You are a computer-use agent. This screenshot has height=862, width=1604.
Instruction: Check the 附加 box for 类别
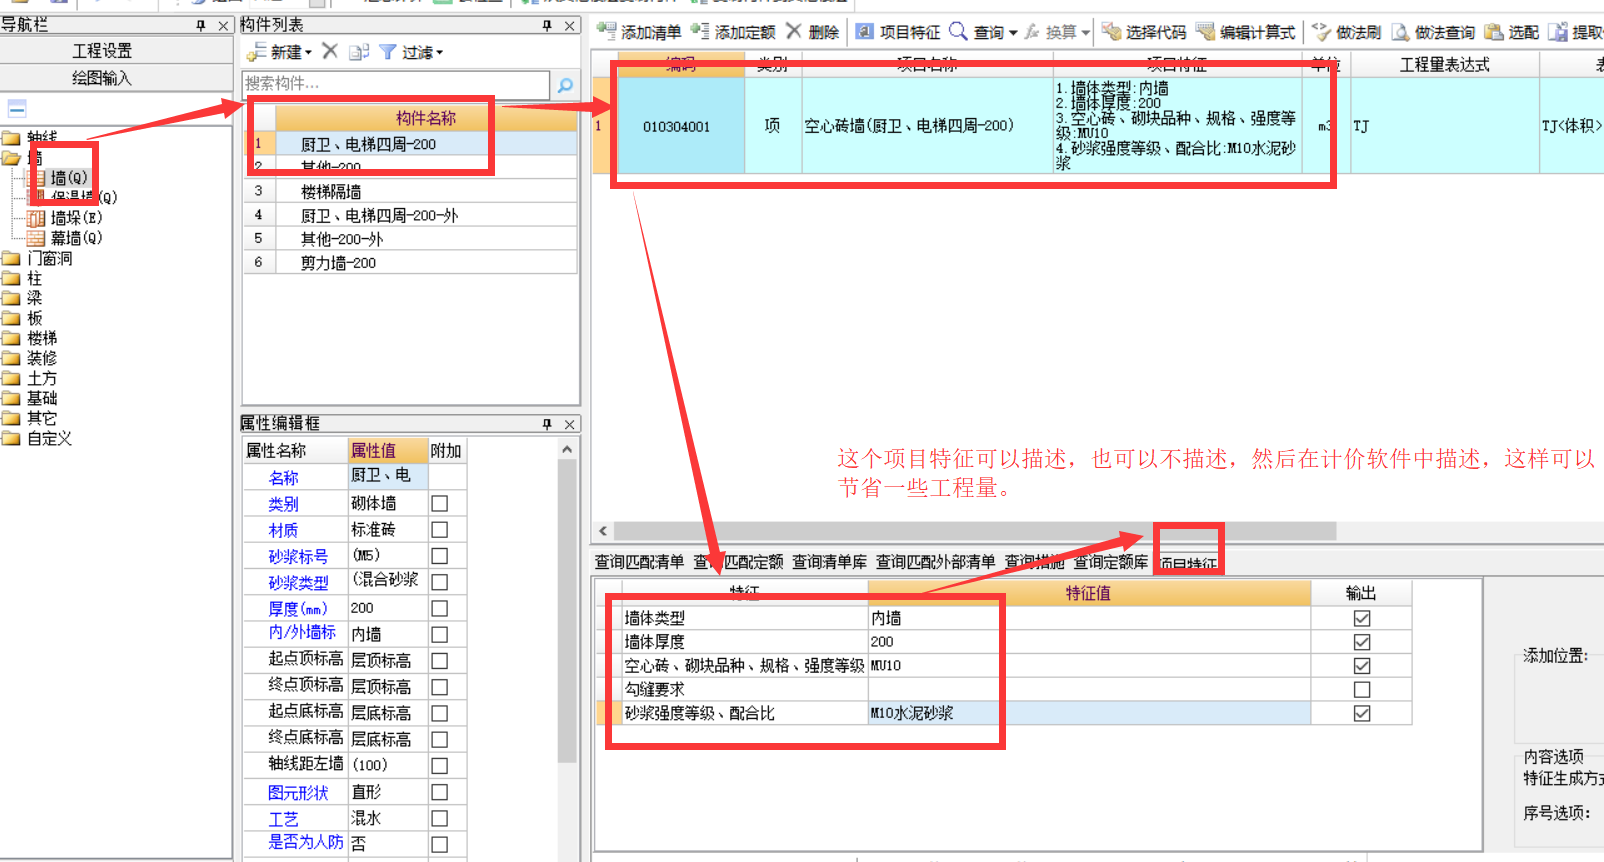coord(439,504)
